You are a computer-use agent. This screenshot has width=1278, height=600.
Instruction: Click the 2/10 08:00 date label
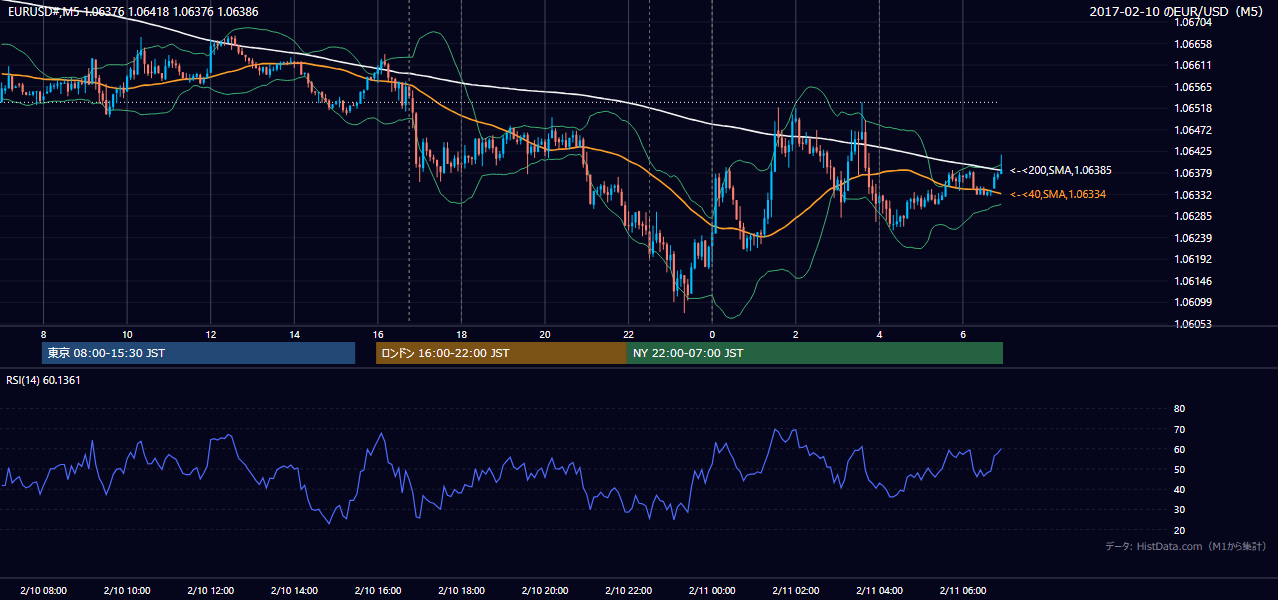[43, 590]
